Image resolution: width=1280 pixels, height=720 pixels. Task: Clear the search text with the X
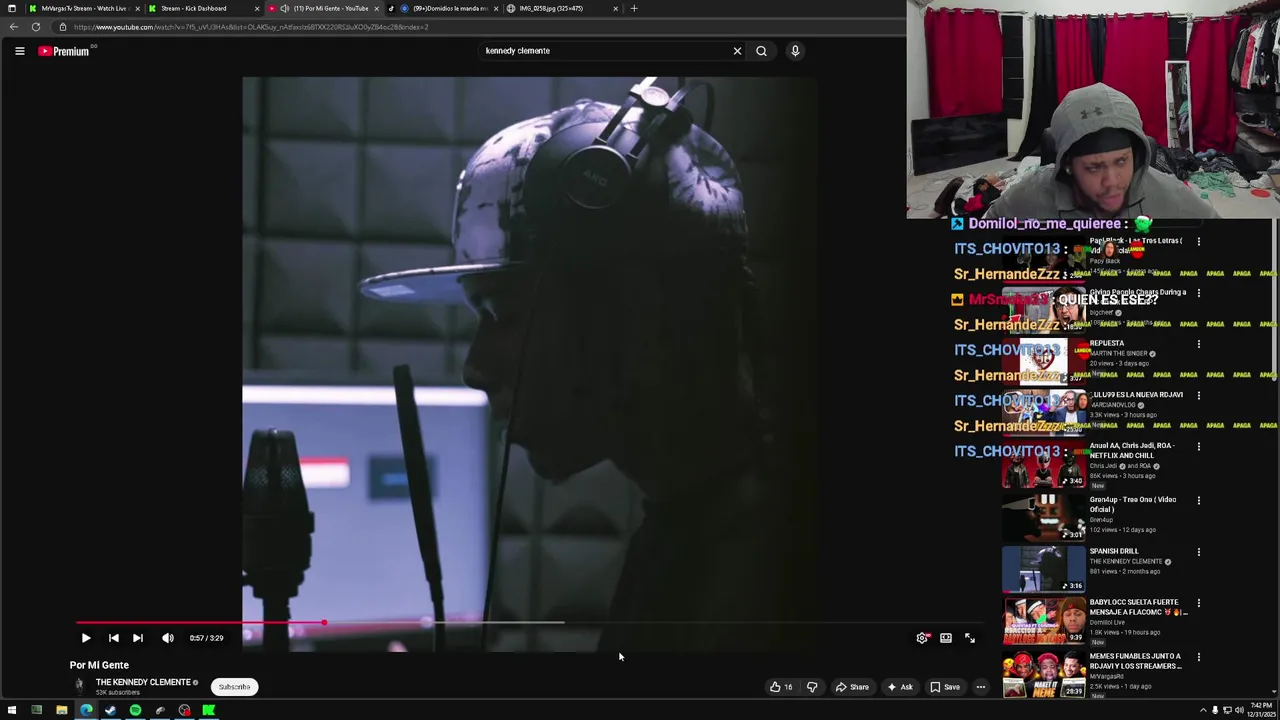coord(737,51)
